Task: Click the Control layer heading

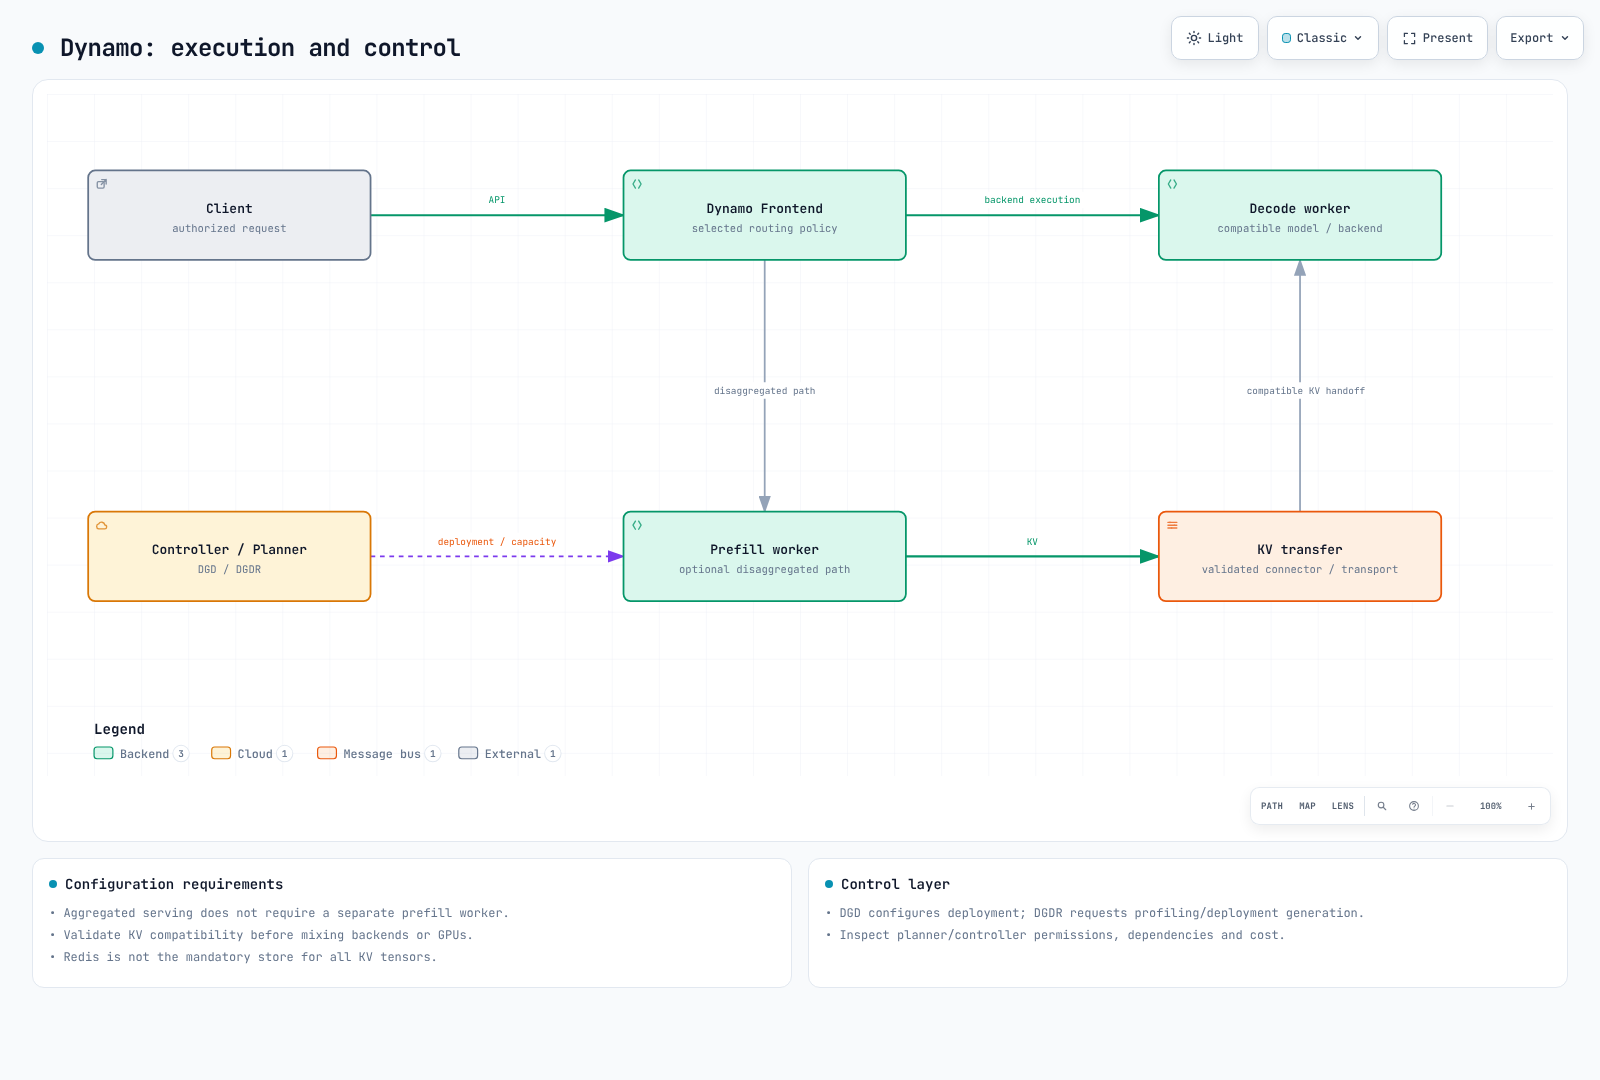Action: click(x=895, y=884)
